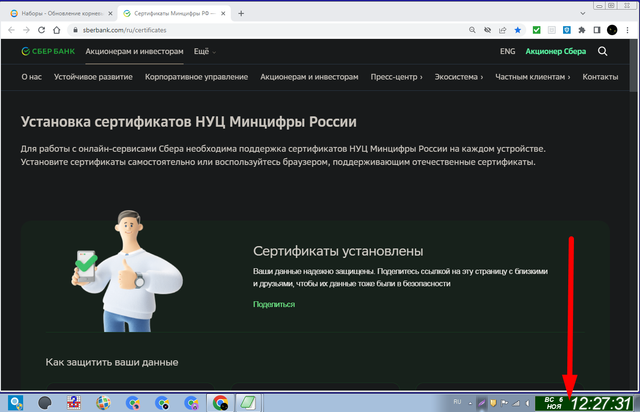640x412 pixels.
Task: Click the zoom magnifier icon in address bar
Action: click(472, 30)
